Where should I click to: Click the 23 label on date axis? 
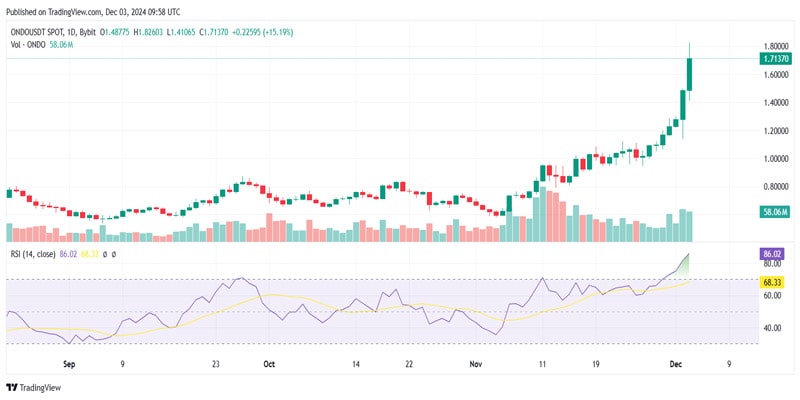(216, 364)
